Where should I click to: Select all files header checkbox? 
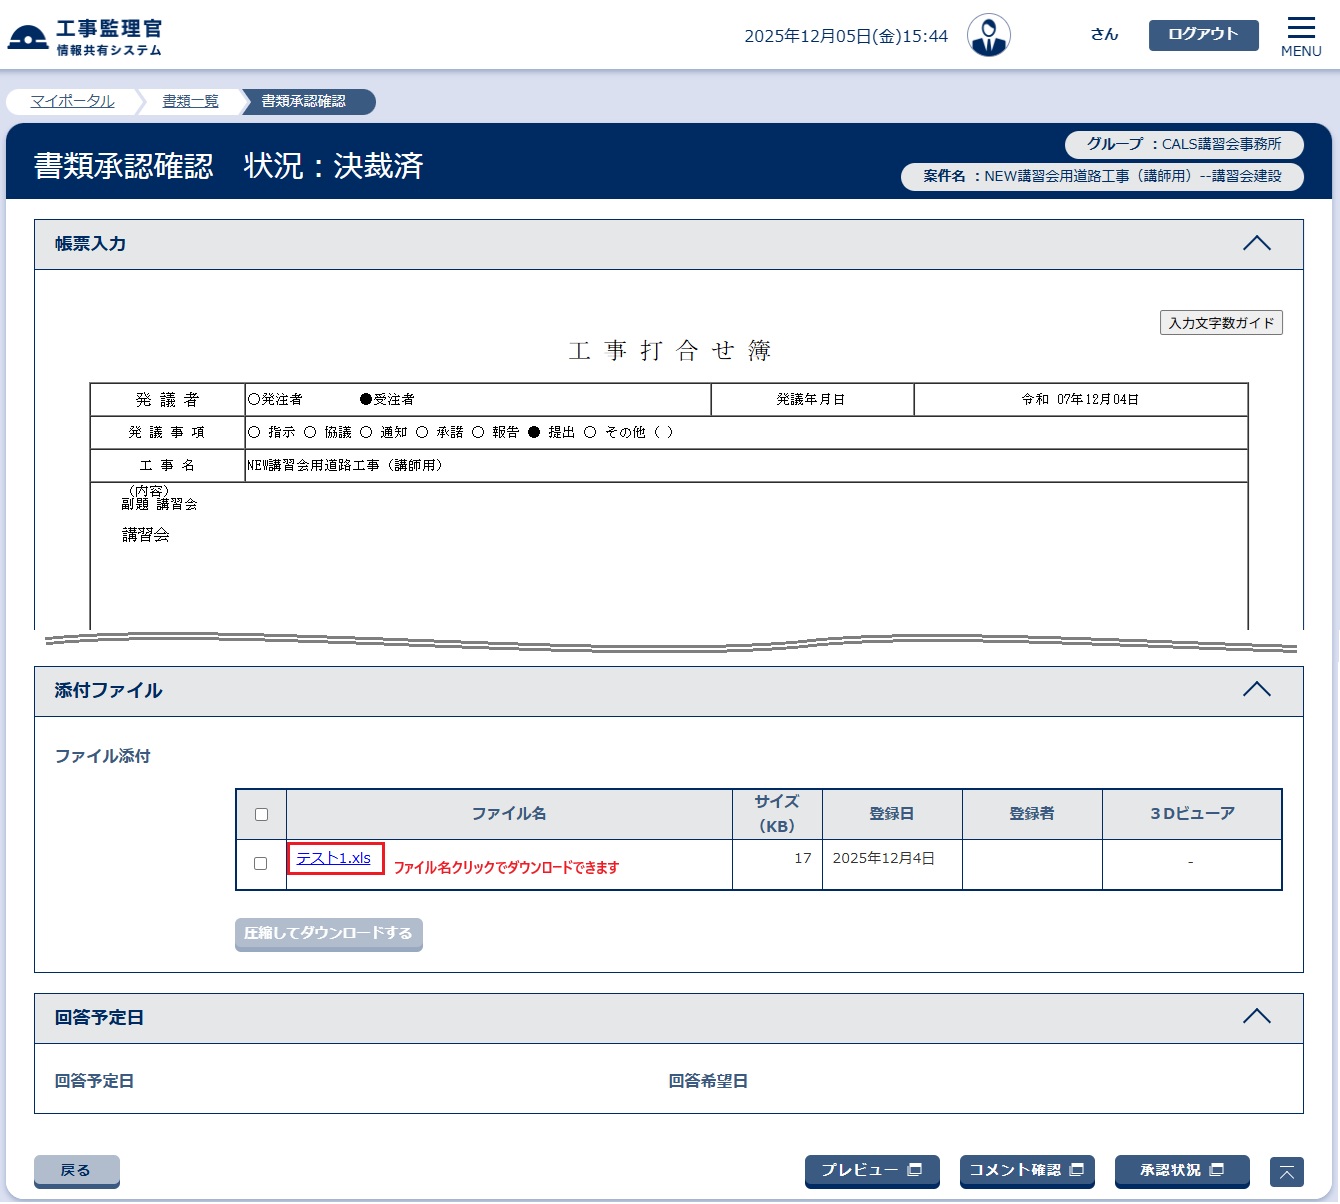pos(261,814)
